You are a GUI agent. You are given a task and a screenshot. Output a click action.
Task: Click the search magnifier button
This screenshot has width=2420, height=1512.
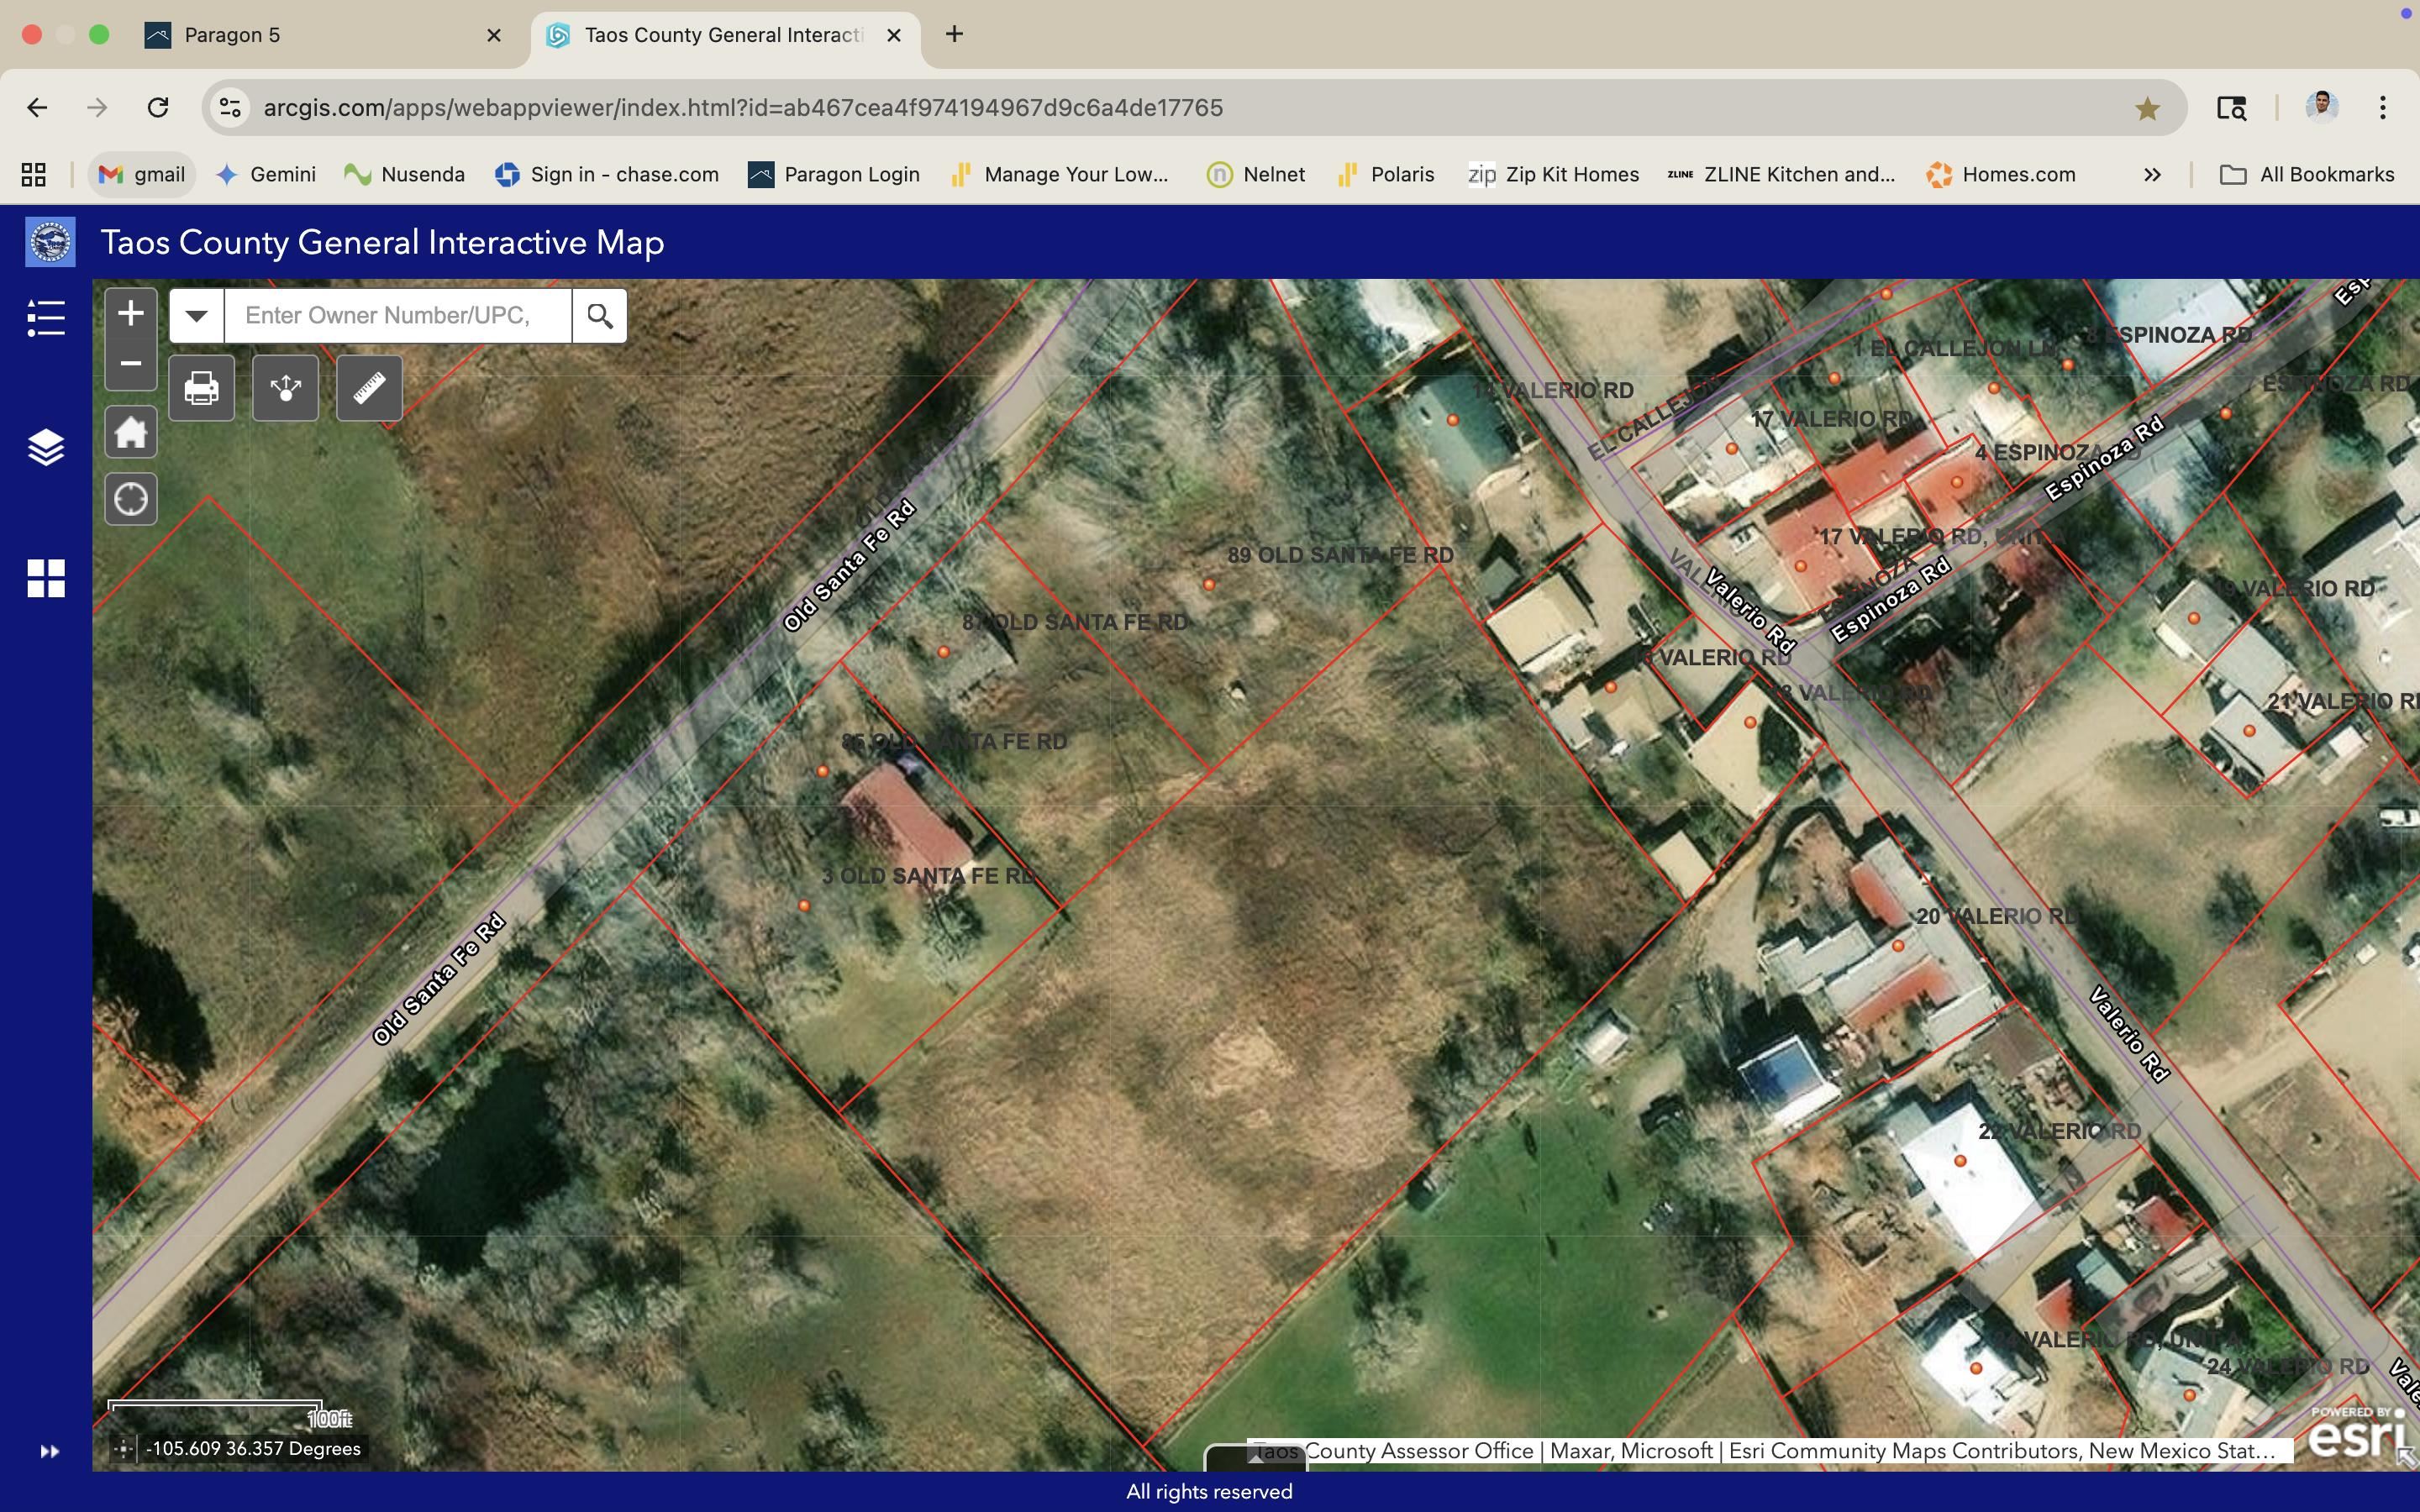coord(599,316)
